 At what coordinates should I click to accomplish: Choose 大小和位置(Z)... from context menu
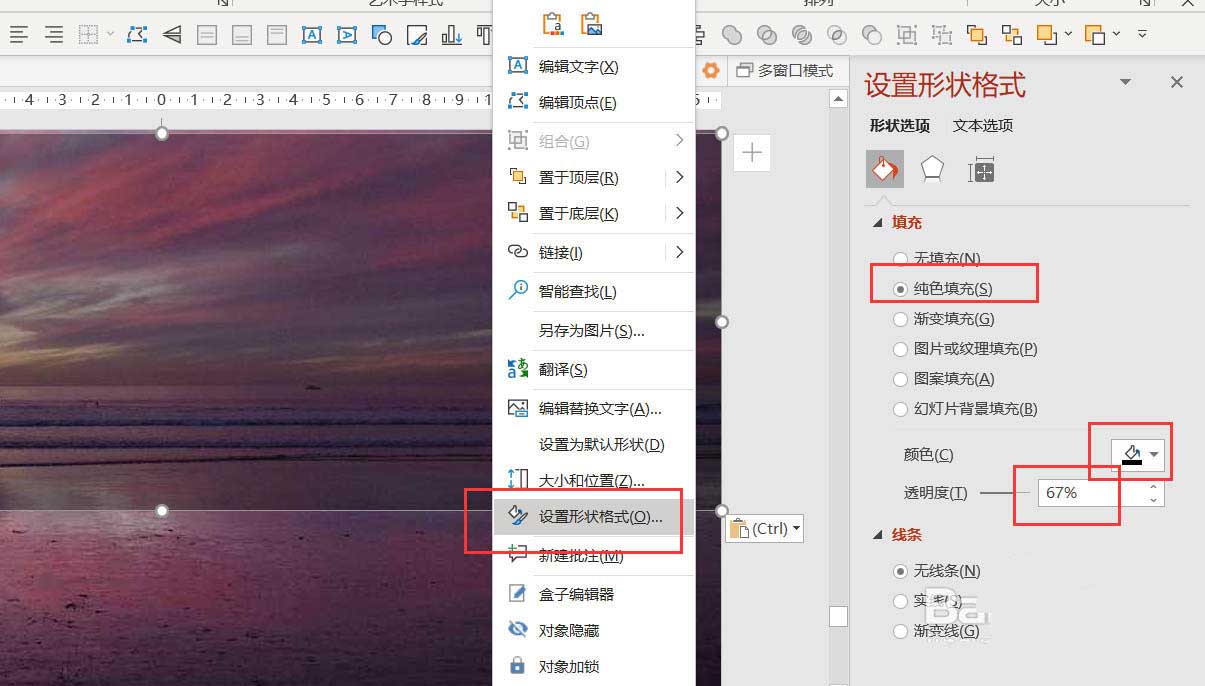point(594,481)
